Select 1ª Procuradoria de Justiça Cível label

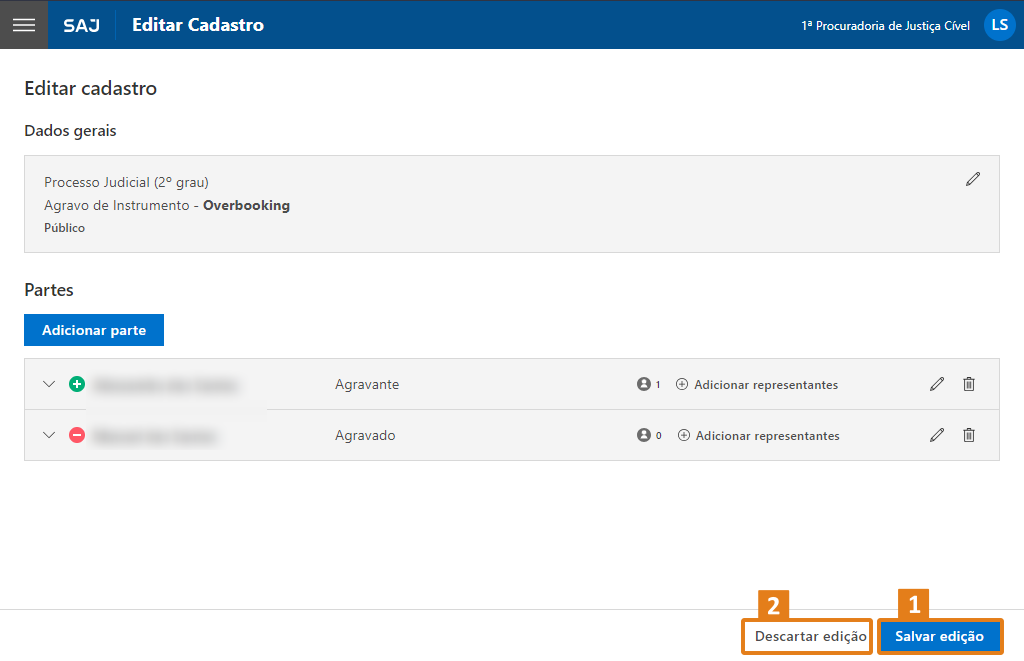[x=885, y=26]
